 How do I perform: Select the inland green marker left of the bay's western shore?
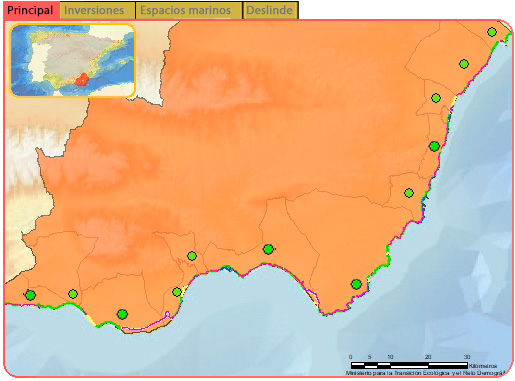192,256
